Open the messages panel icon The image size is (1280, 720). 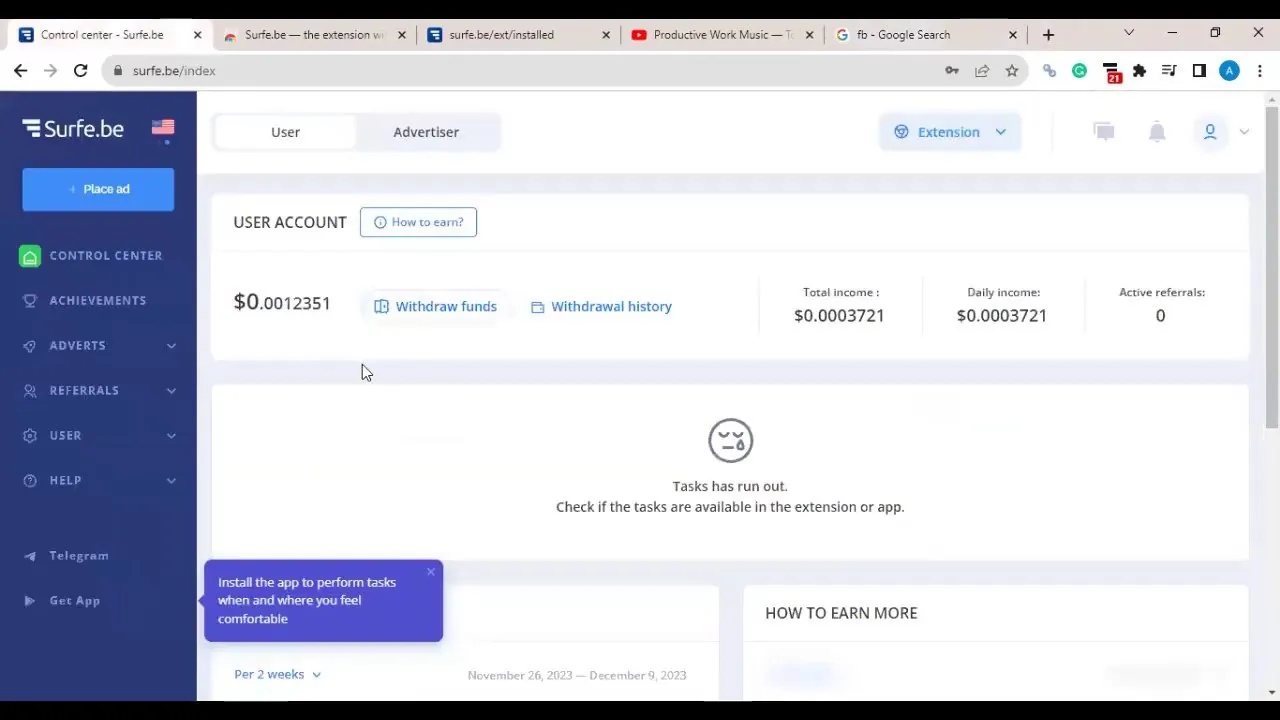click(x=1103, y=131)
